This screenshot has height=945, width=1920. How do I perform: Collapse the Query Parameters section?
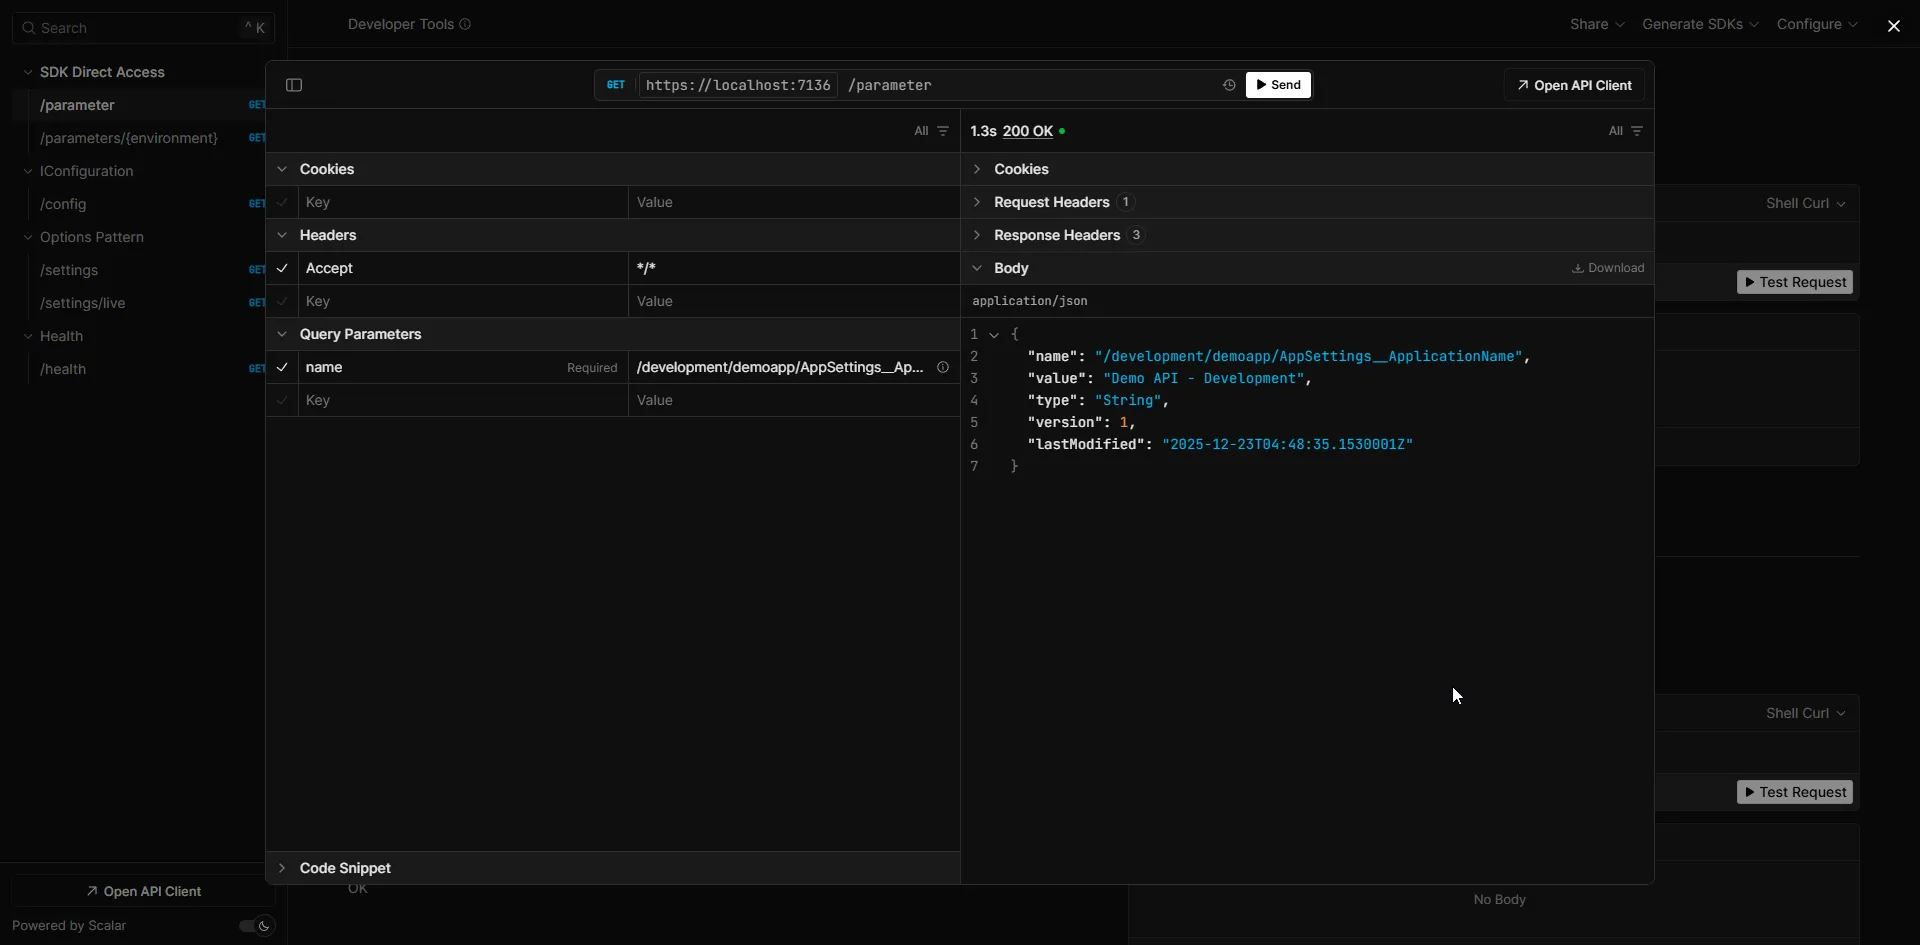click(282, 333)
